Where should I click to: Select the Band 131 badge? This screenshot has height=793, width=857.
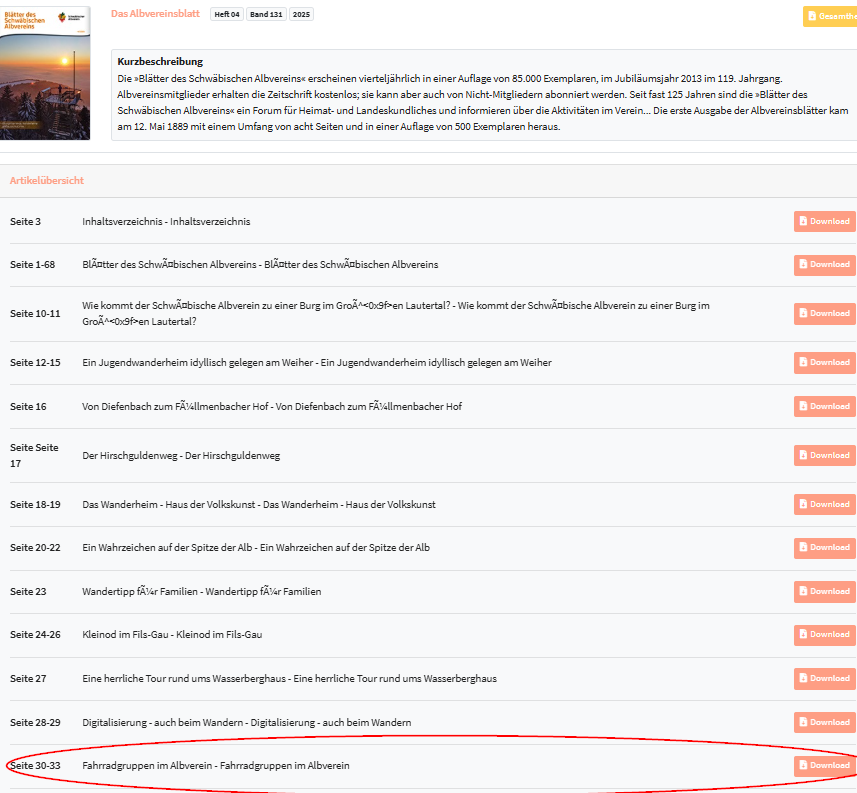[265, 15]
